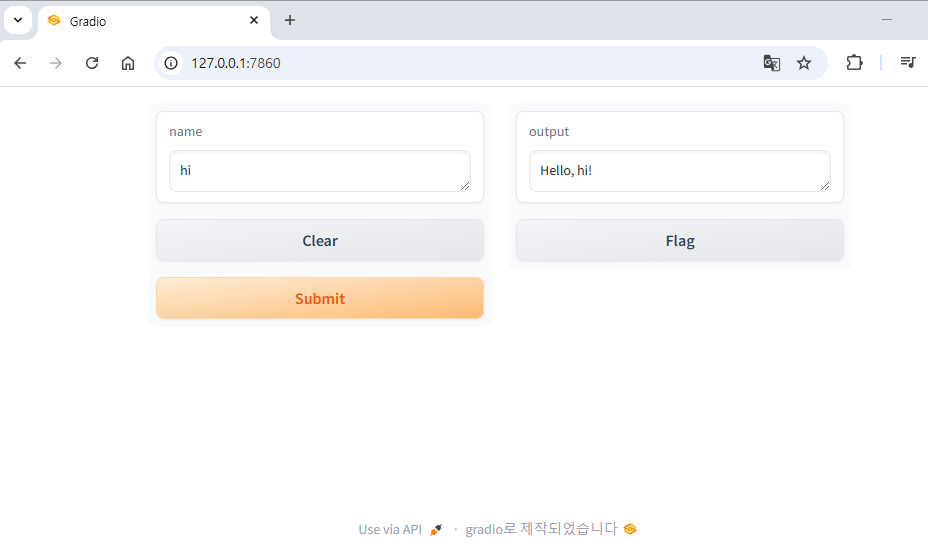Click the Flag button
Image resolution: width=928 pixels, height=551 pixels.
point(679,240)
